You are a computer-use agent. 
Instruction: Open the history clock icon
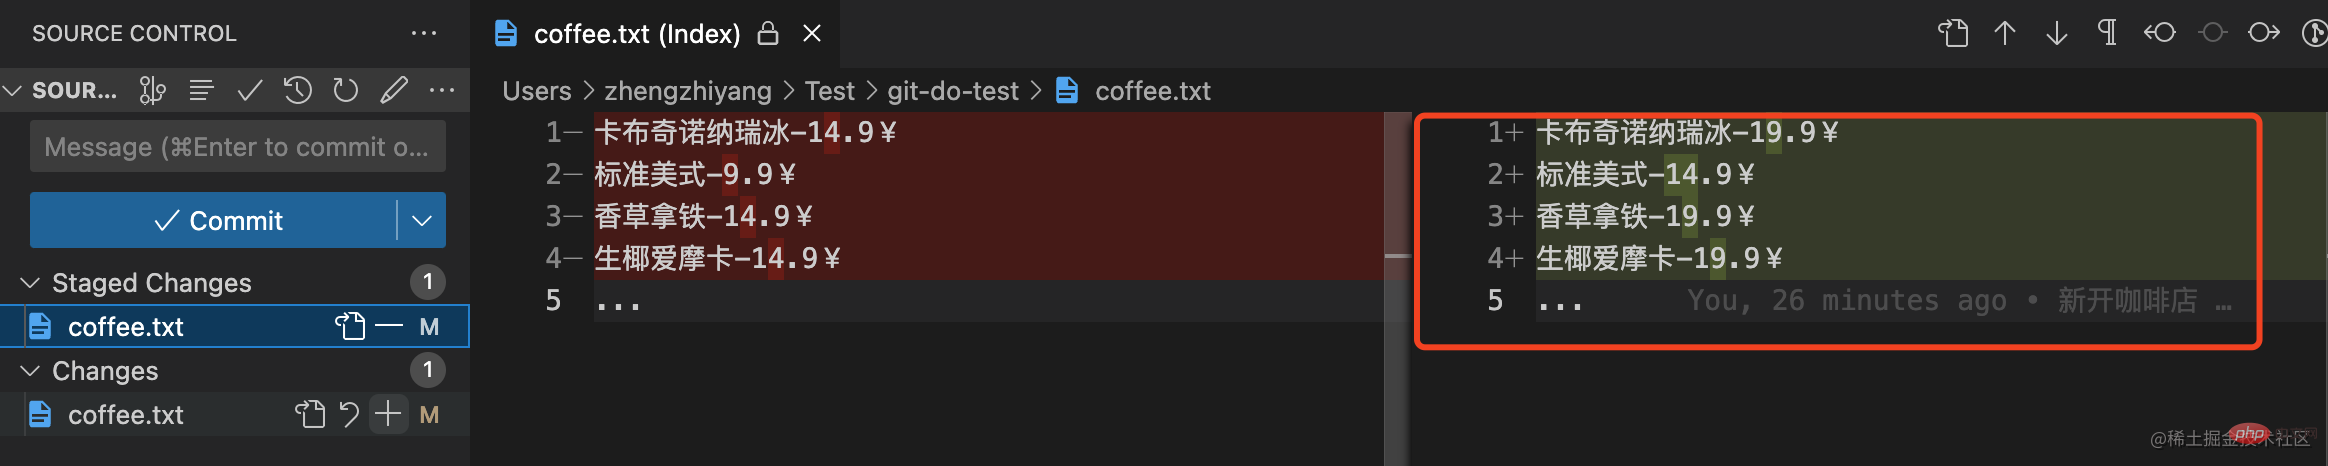coord(298,91)
